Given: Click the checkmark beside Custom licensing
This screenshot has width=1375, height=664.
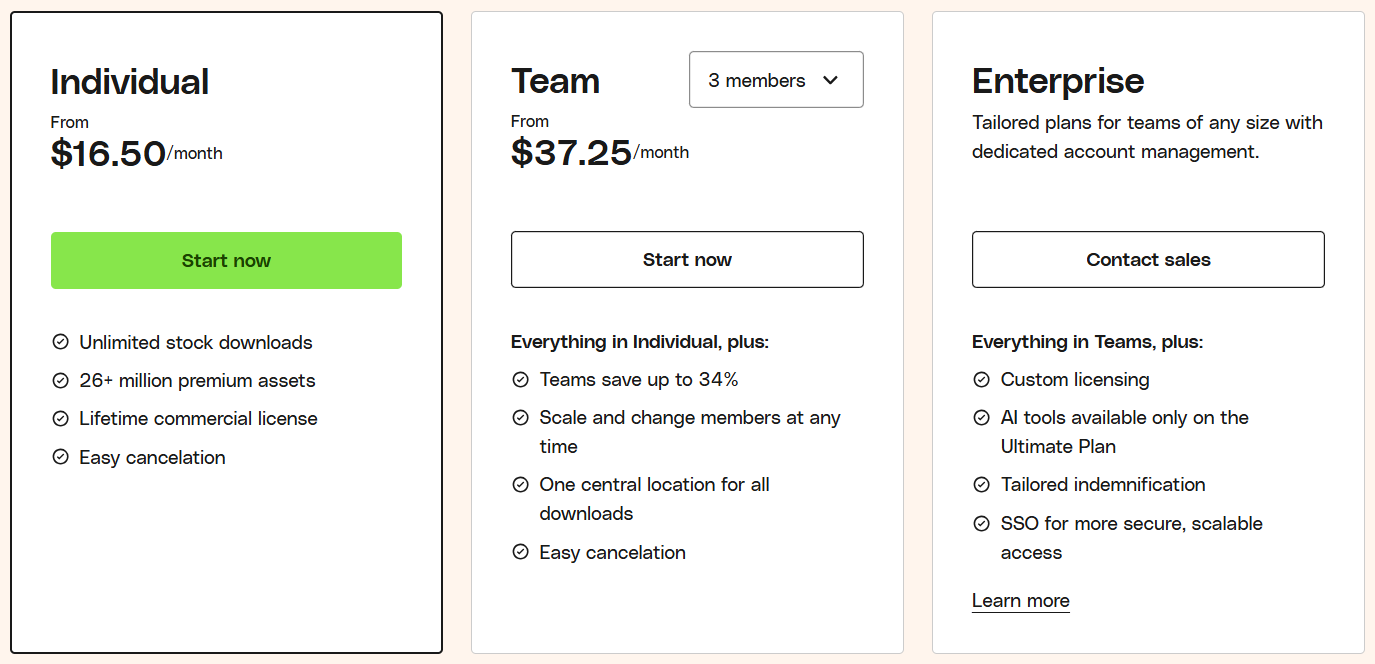Looking at the screenshot, I should [980, 380].
